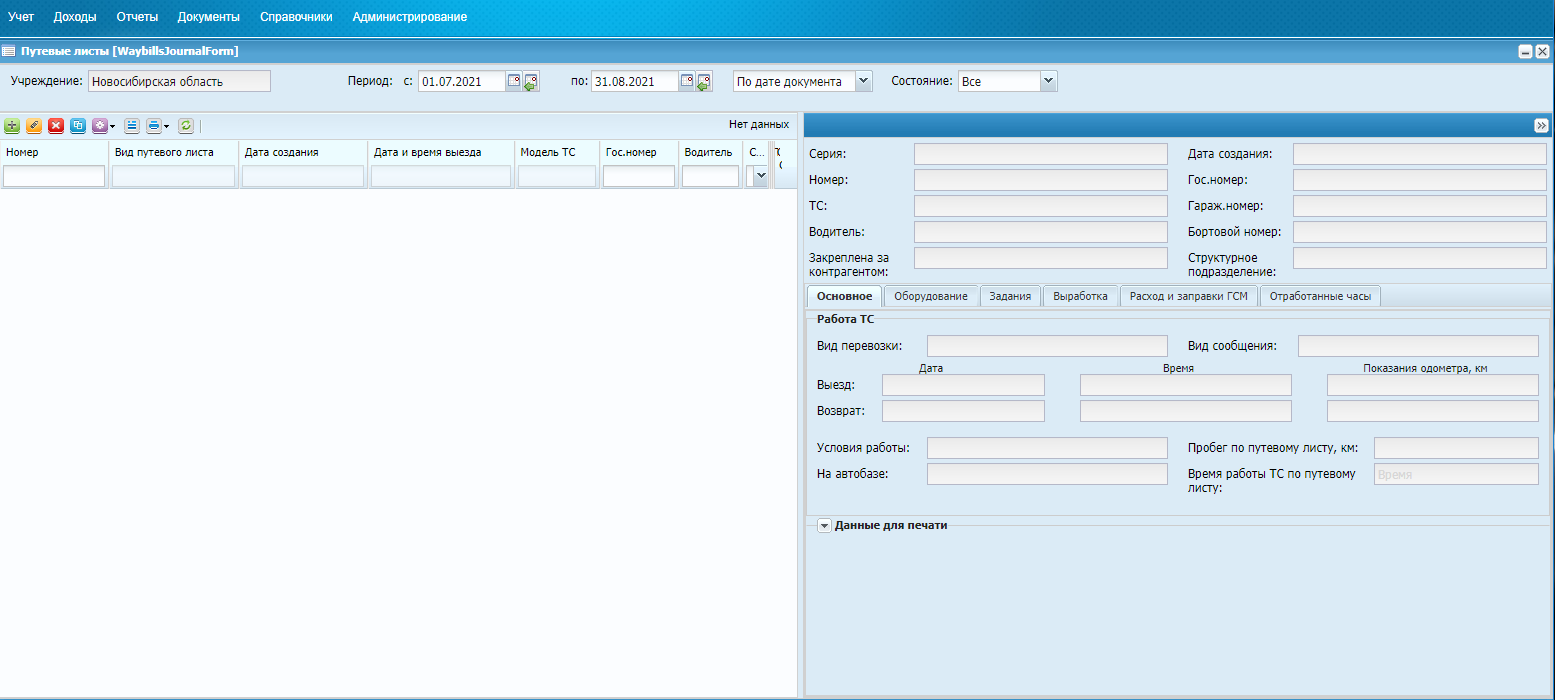Image resolution: width=1555 pixels, height=700 pixels.
Task: Open filter dropdown under 'С...' column
Action: click(x=761, y=176)
